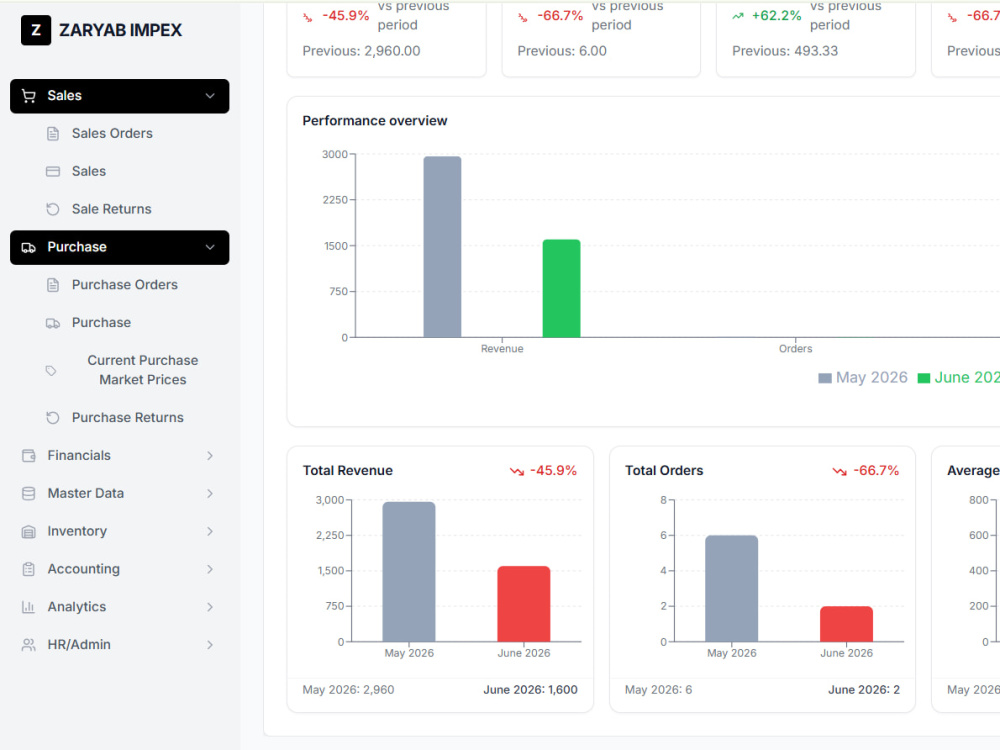Click the Performance overview heading
1000x750 pixels.
[375, 121]
